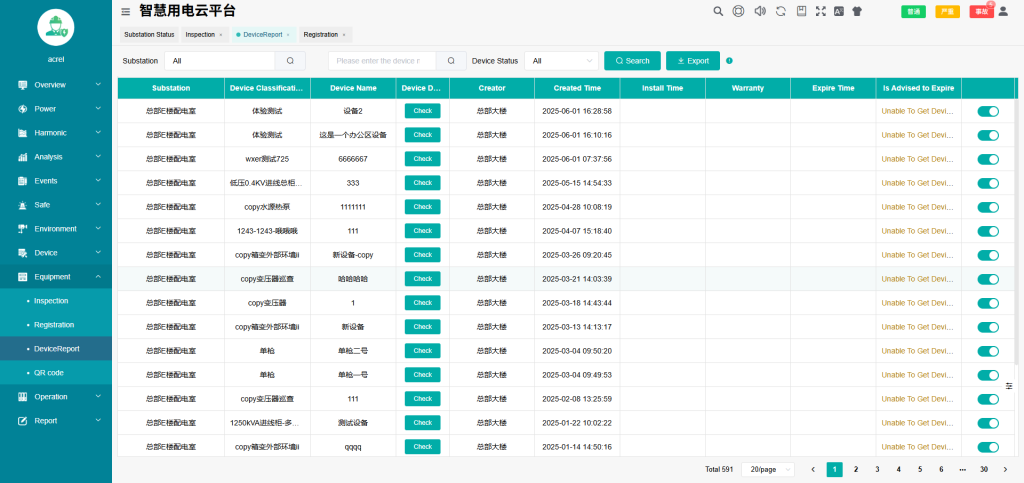Expand the Events sidebar menu
Image resolution: width=1024 pixels, height=483 pixels.
[x=56, y=181]
